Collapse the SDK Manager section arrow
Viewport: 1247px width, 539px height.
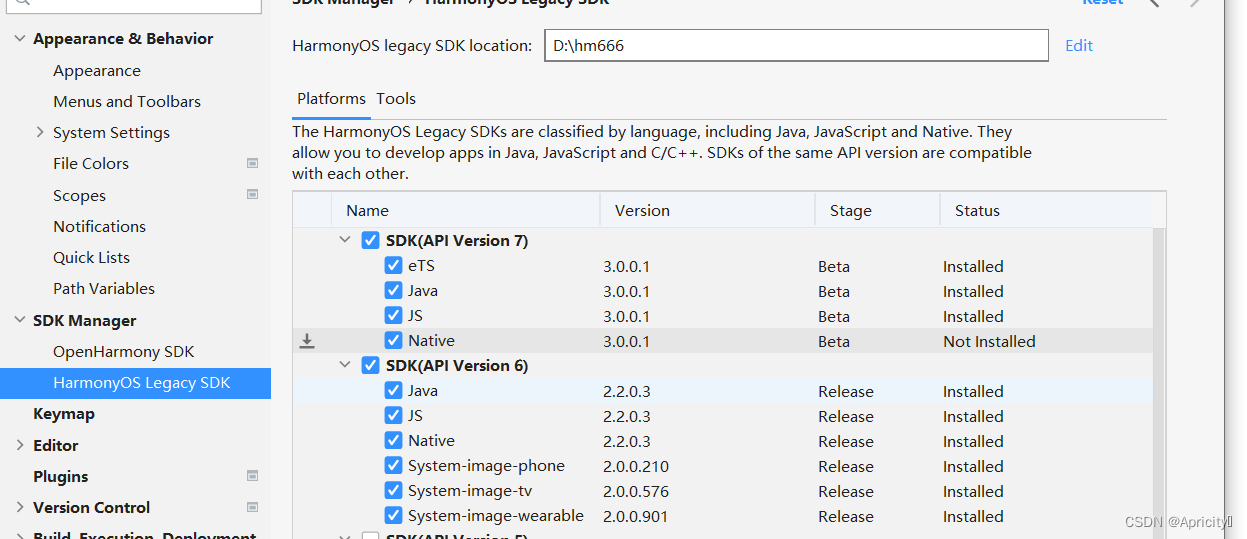tap(20, 320)
